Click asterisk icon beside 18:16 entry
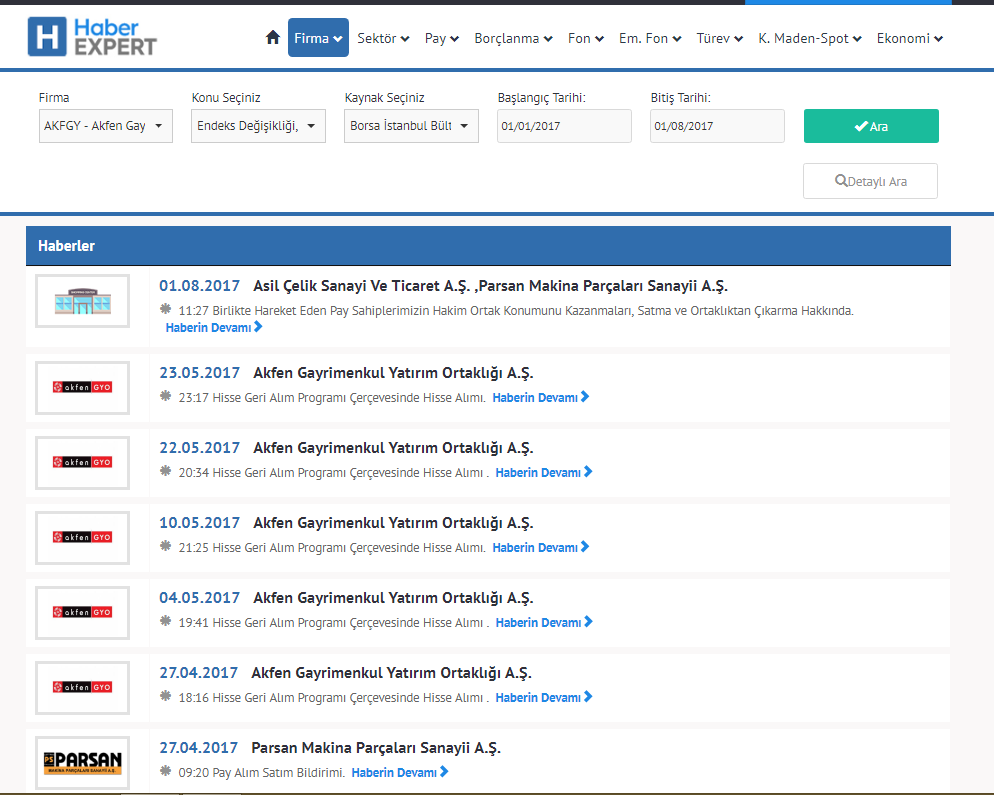 tap(165, 696)
